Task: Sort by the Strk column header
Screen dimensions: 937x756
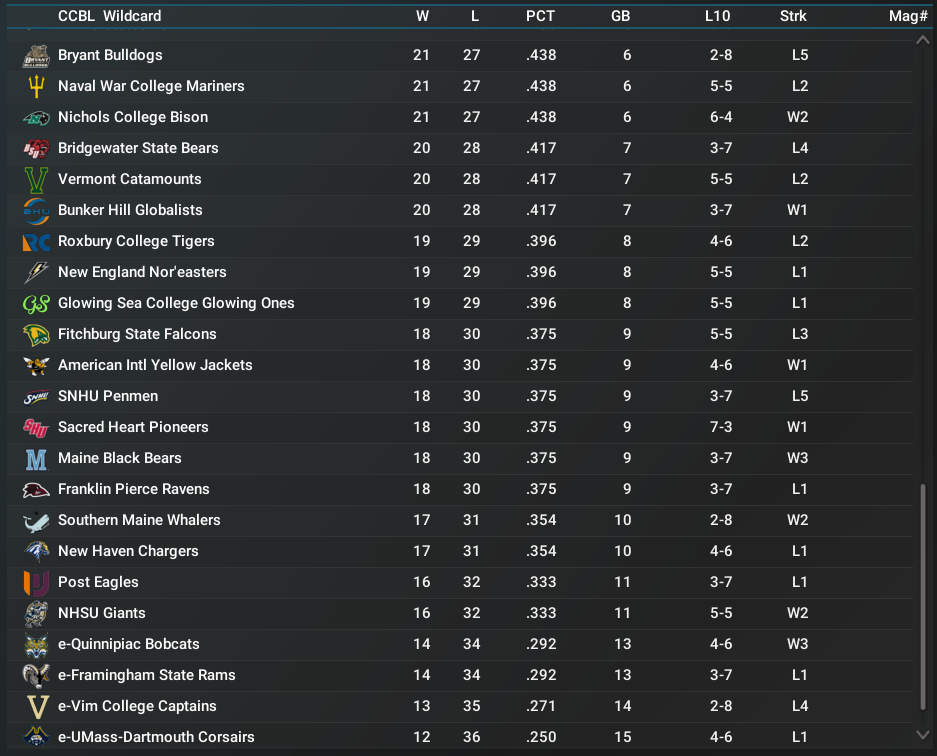Action: (793, 16)
